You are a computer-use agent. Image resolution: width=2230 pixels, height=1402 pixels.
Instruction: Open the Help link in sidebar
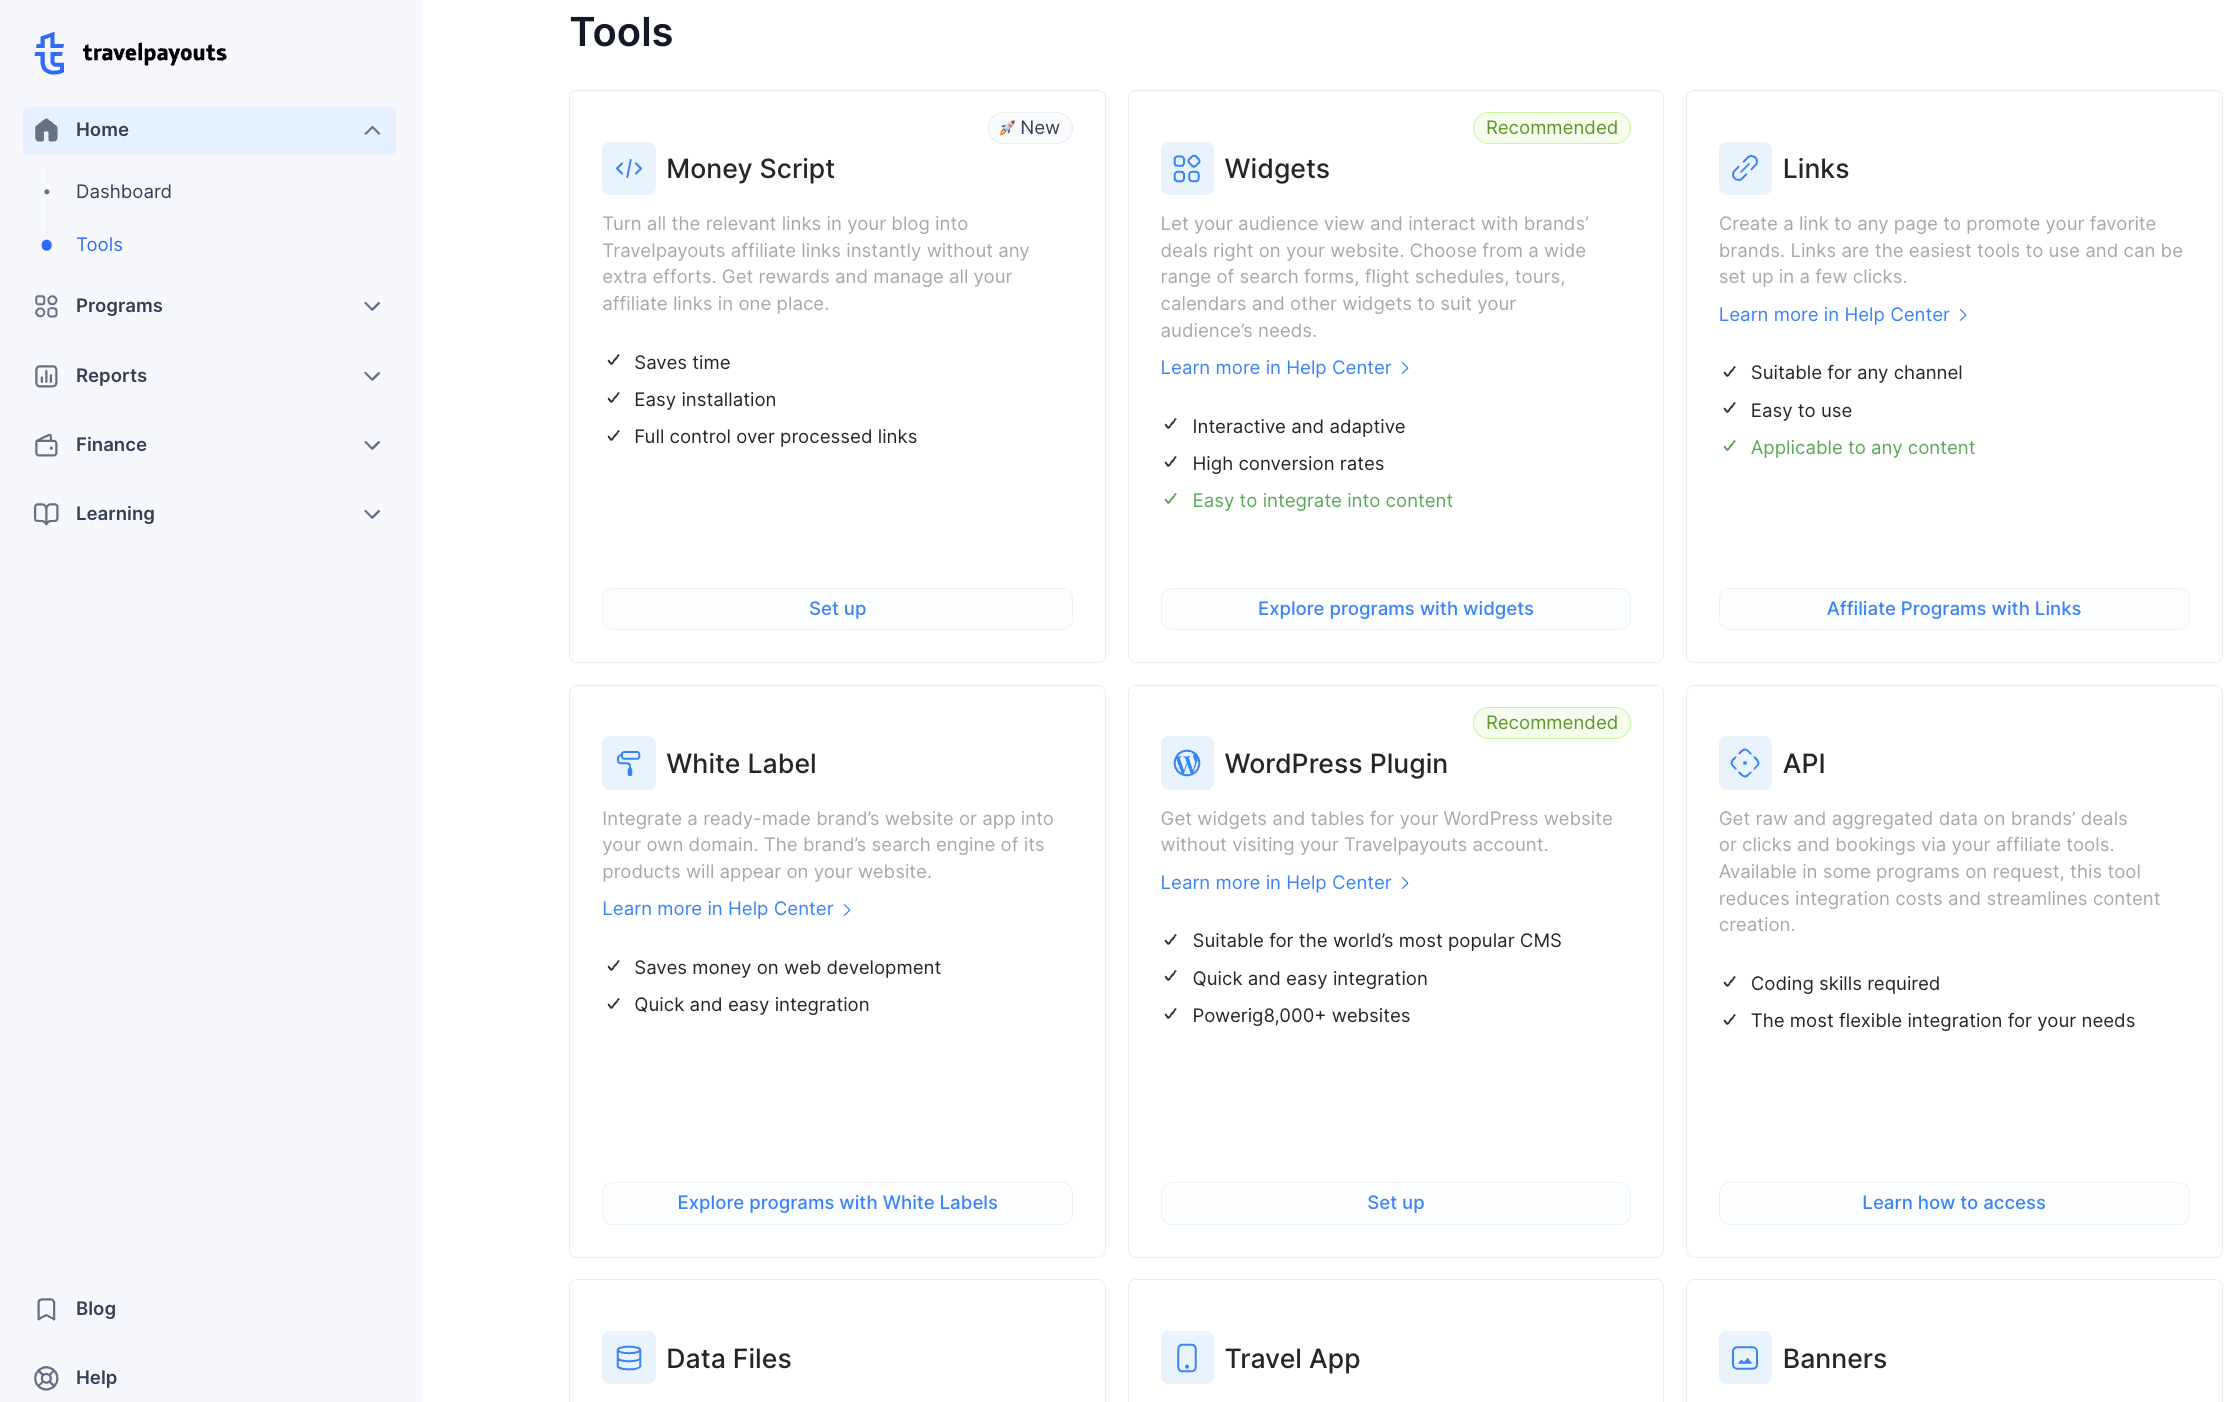(x=96, y=1378)
